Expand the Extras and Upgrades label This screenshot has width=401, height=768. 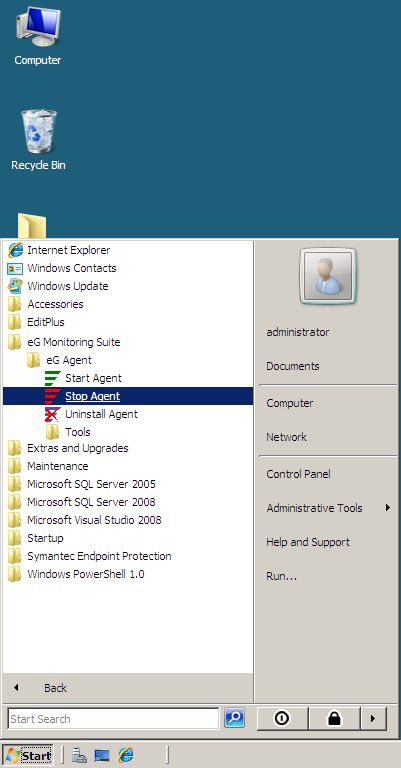[x=78, y=448]
